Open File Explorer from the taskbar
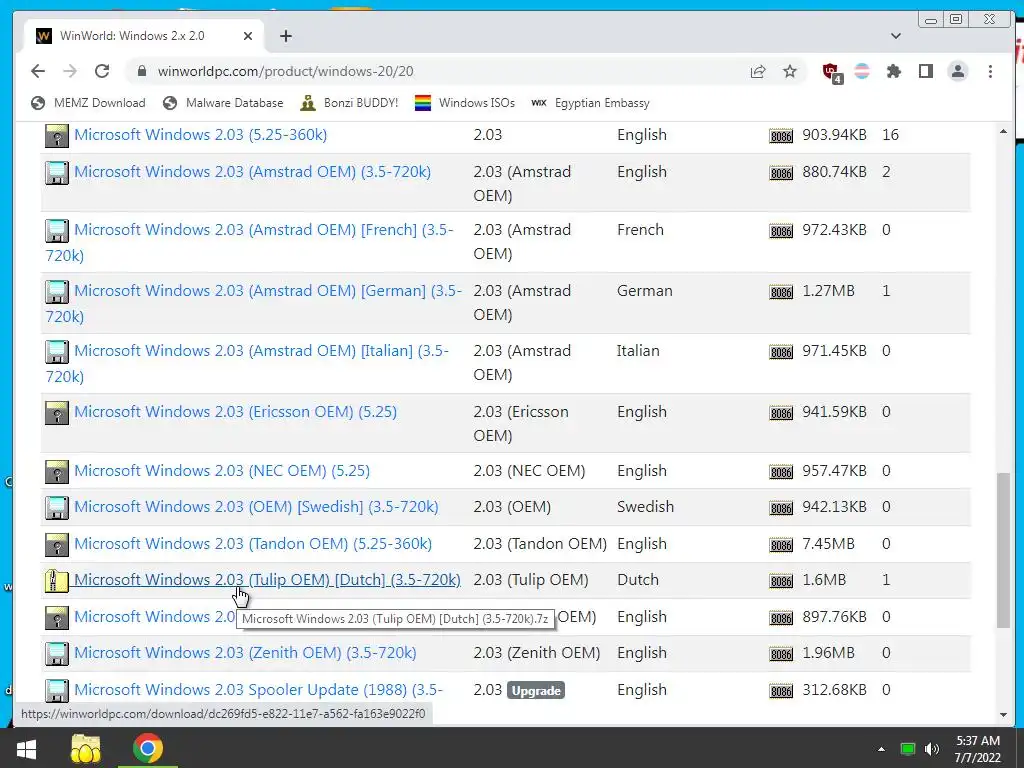 86,748
